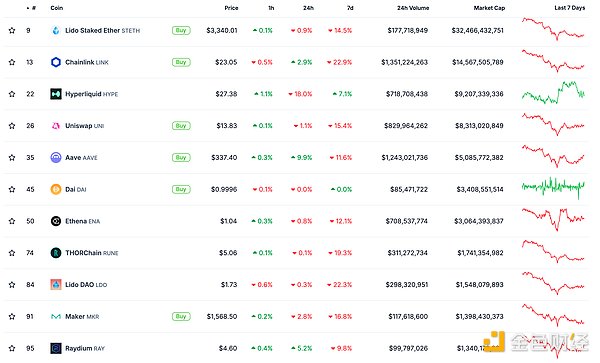Sort table by Market Cap header

pyautogui.click(x=489, y=8)
